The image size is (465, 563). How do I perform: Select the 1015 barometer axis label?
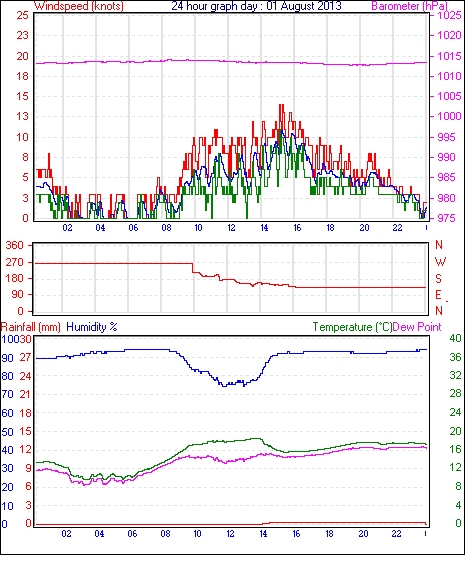pos(449,56)
